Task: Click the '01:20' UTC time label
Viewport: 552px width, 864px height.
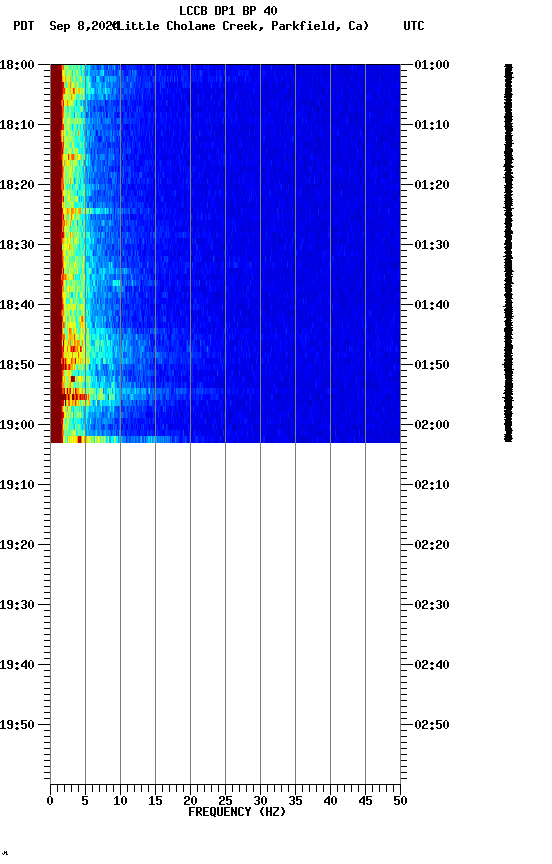Action: [x=432, y=185]
